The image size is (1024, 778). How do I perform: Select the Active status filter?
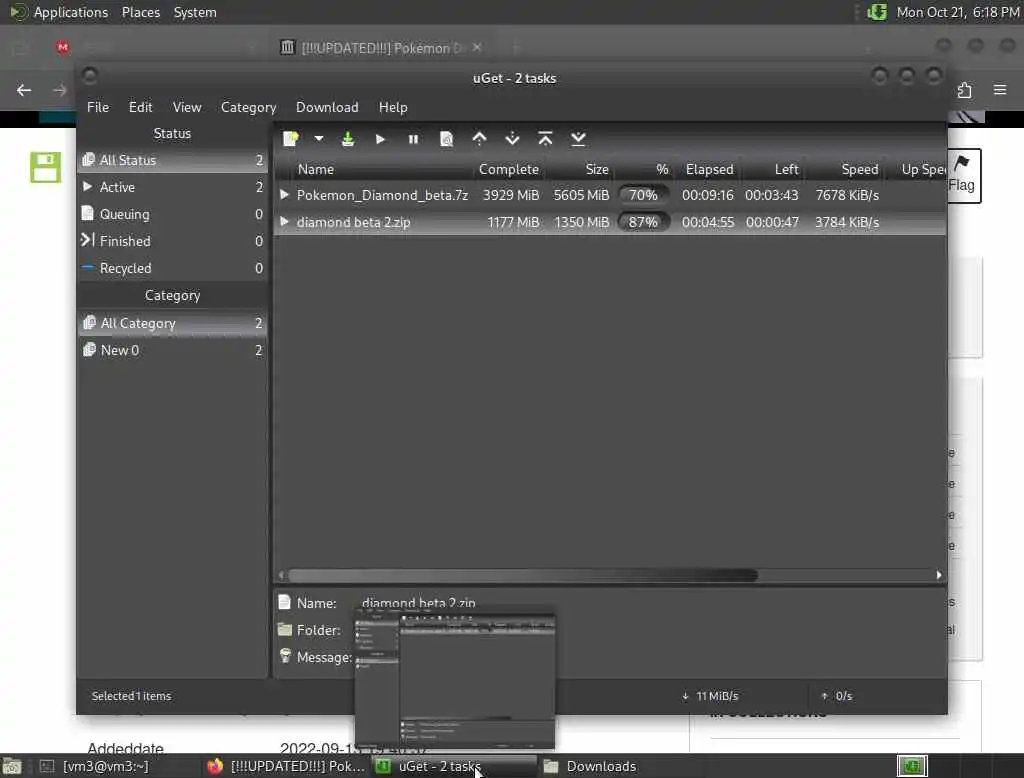[172, 187]
